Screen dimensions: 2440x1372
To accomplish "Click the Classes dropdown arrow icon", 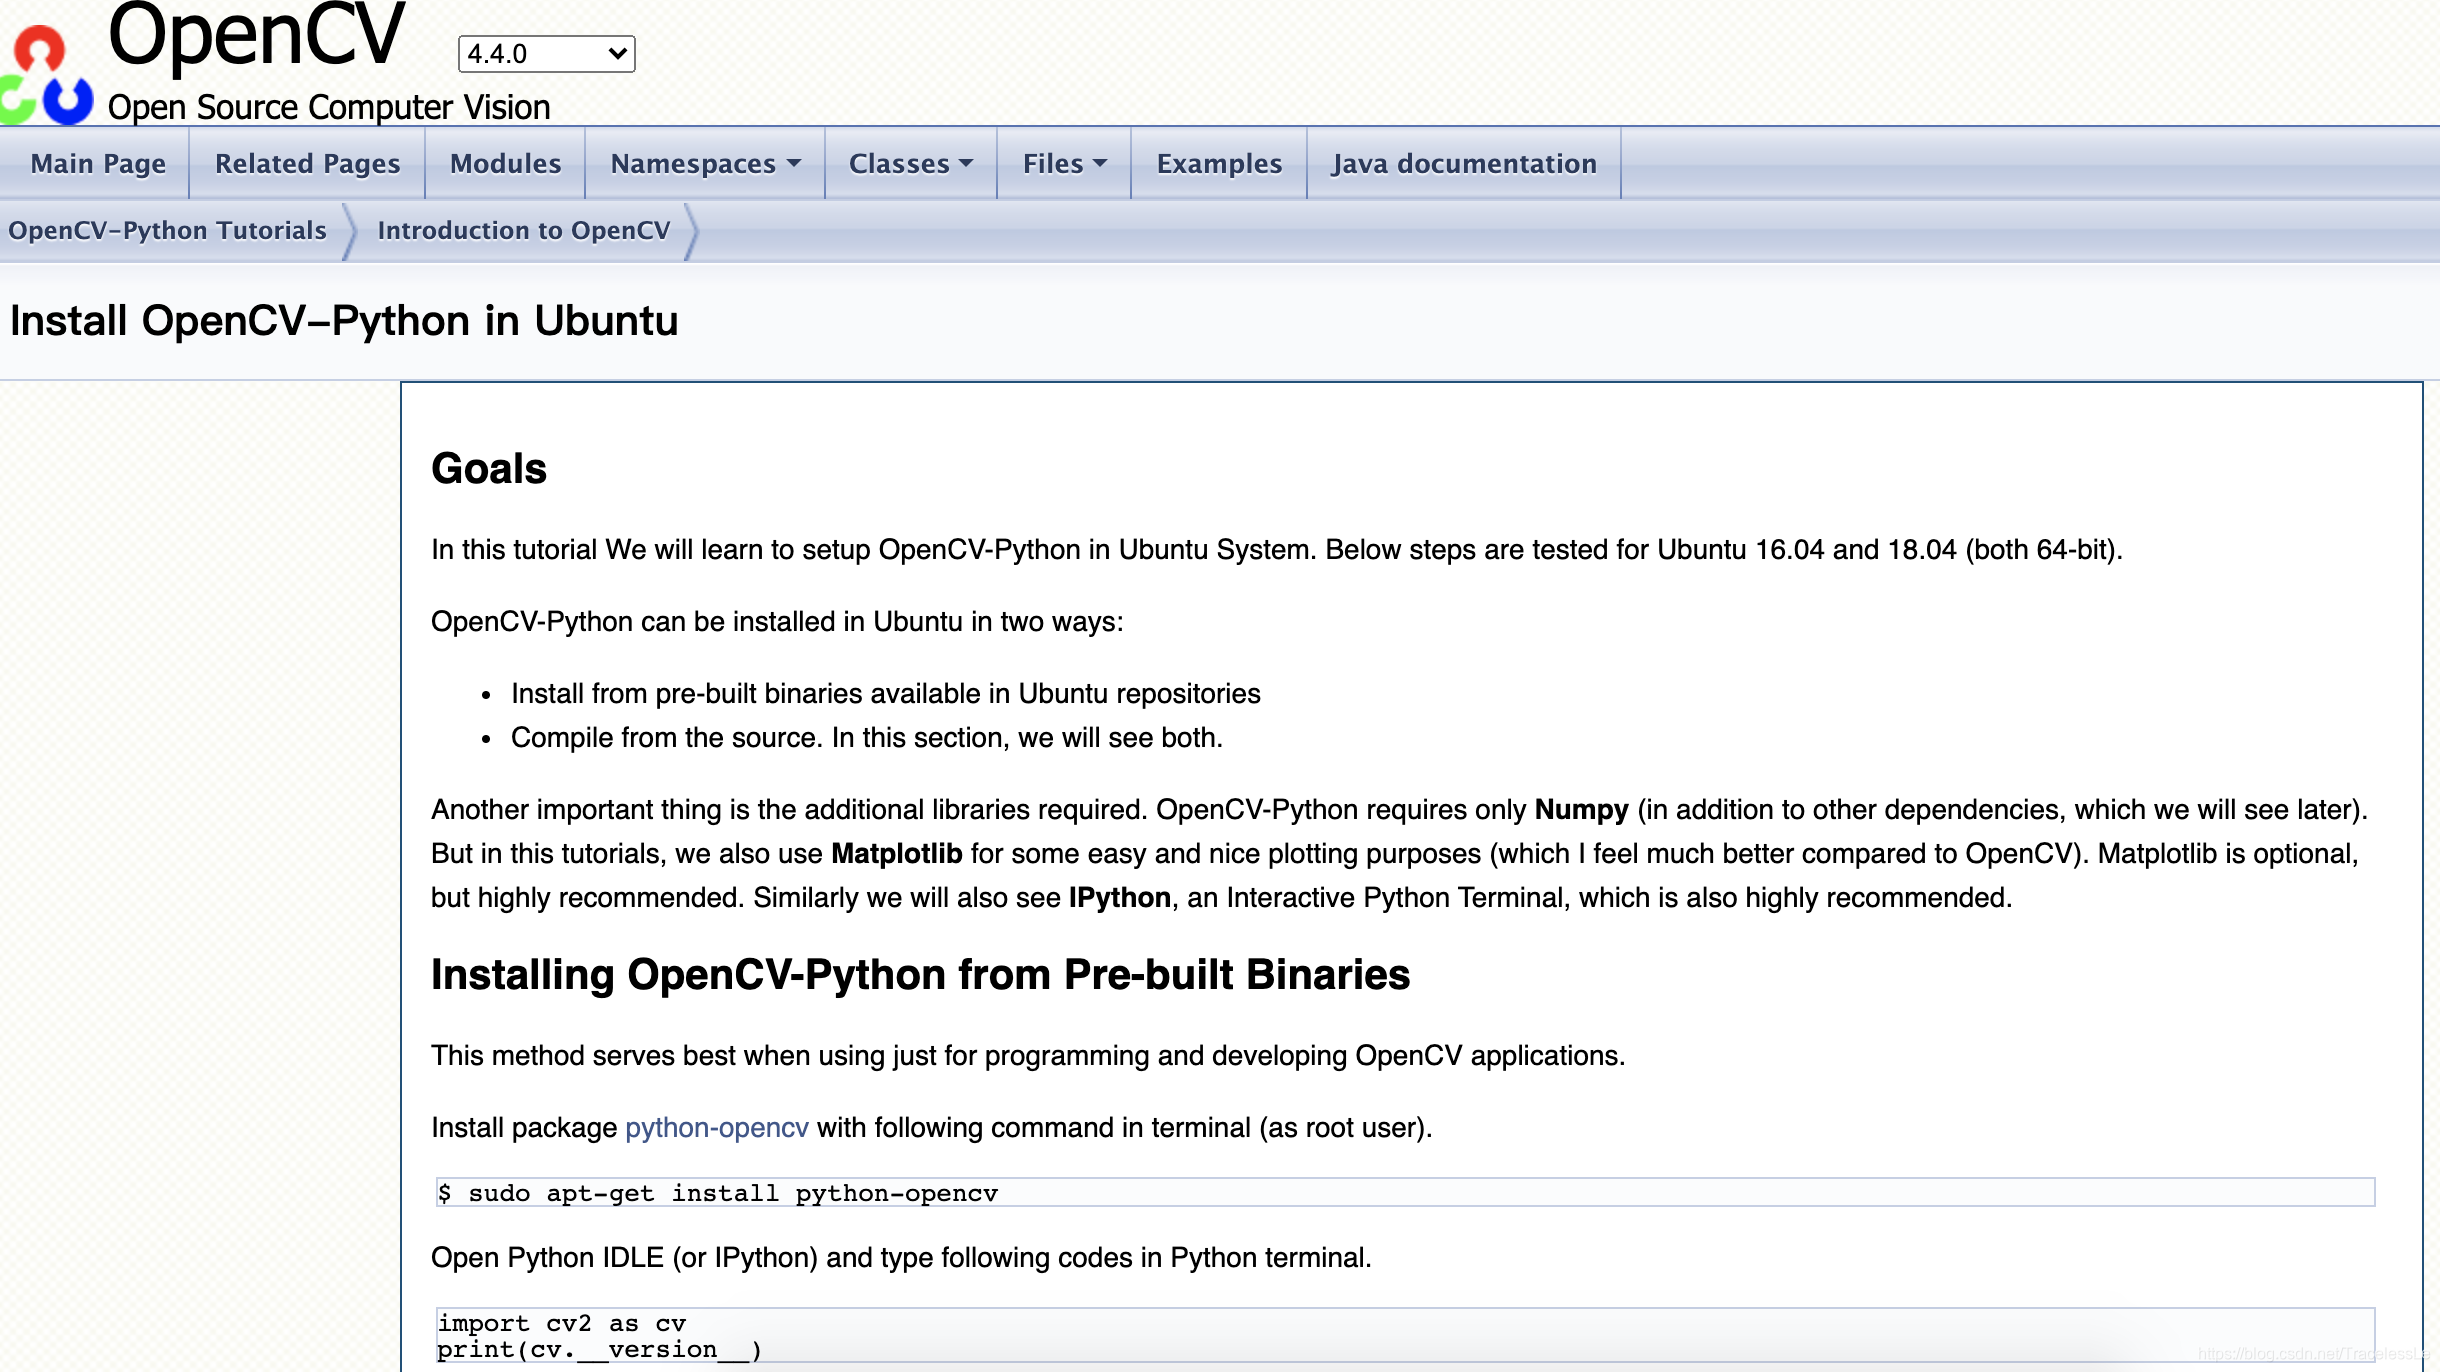I will click(x=966, y=163).
